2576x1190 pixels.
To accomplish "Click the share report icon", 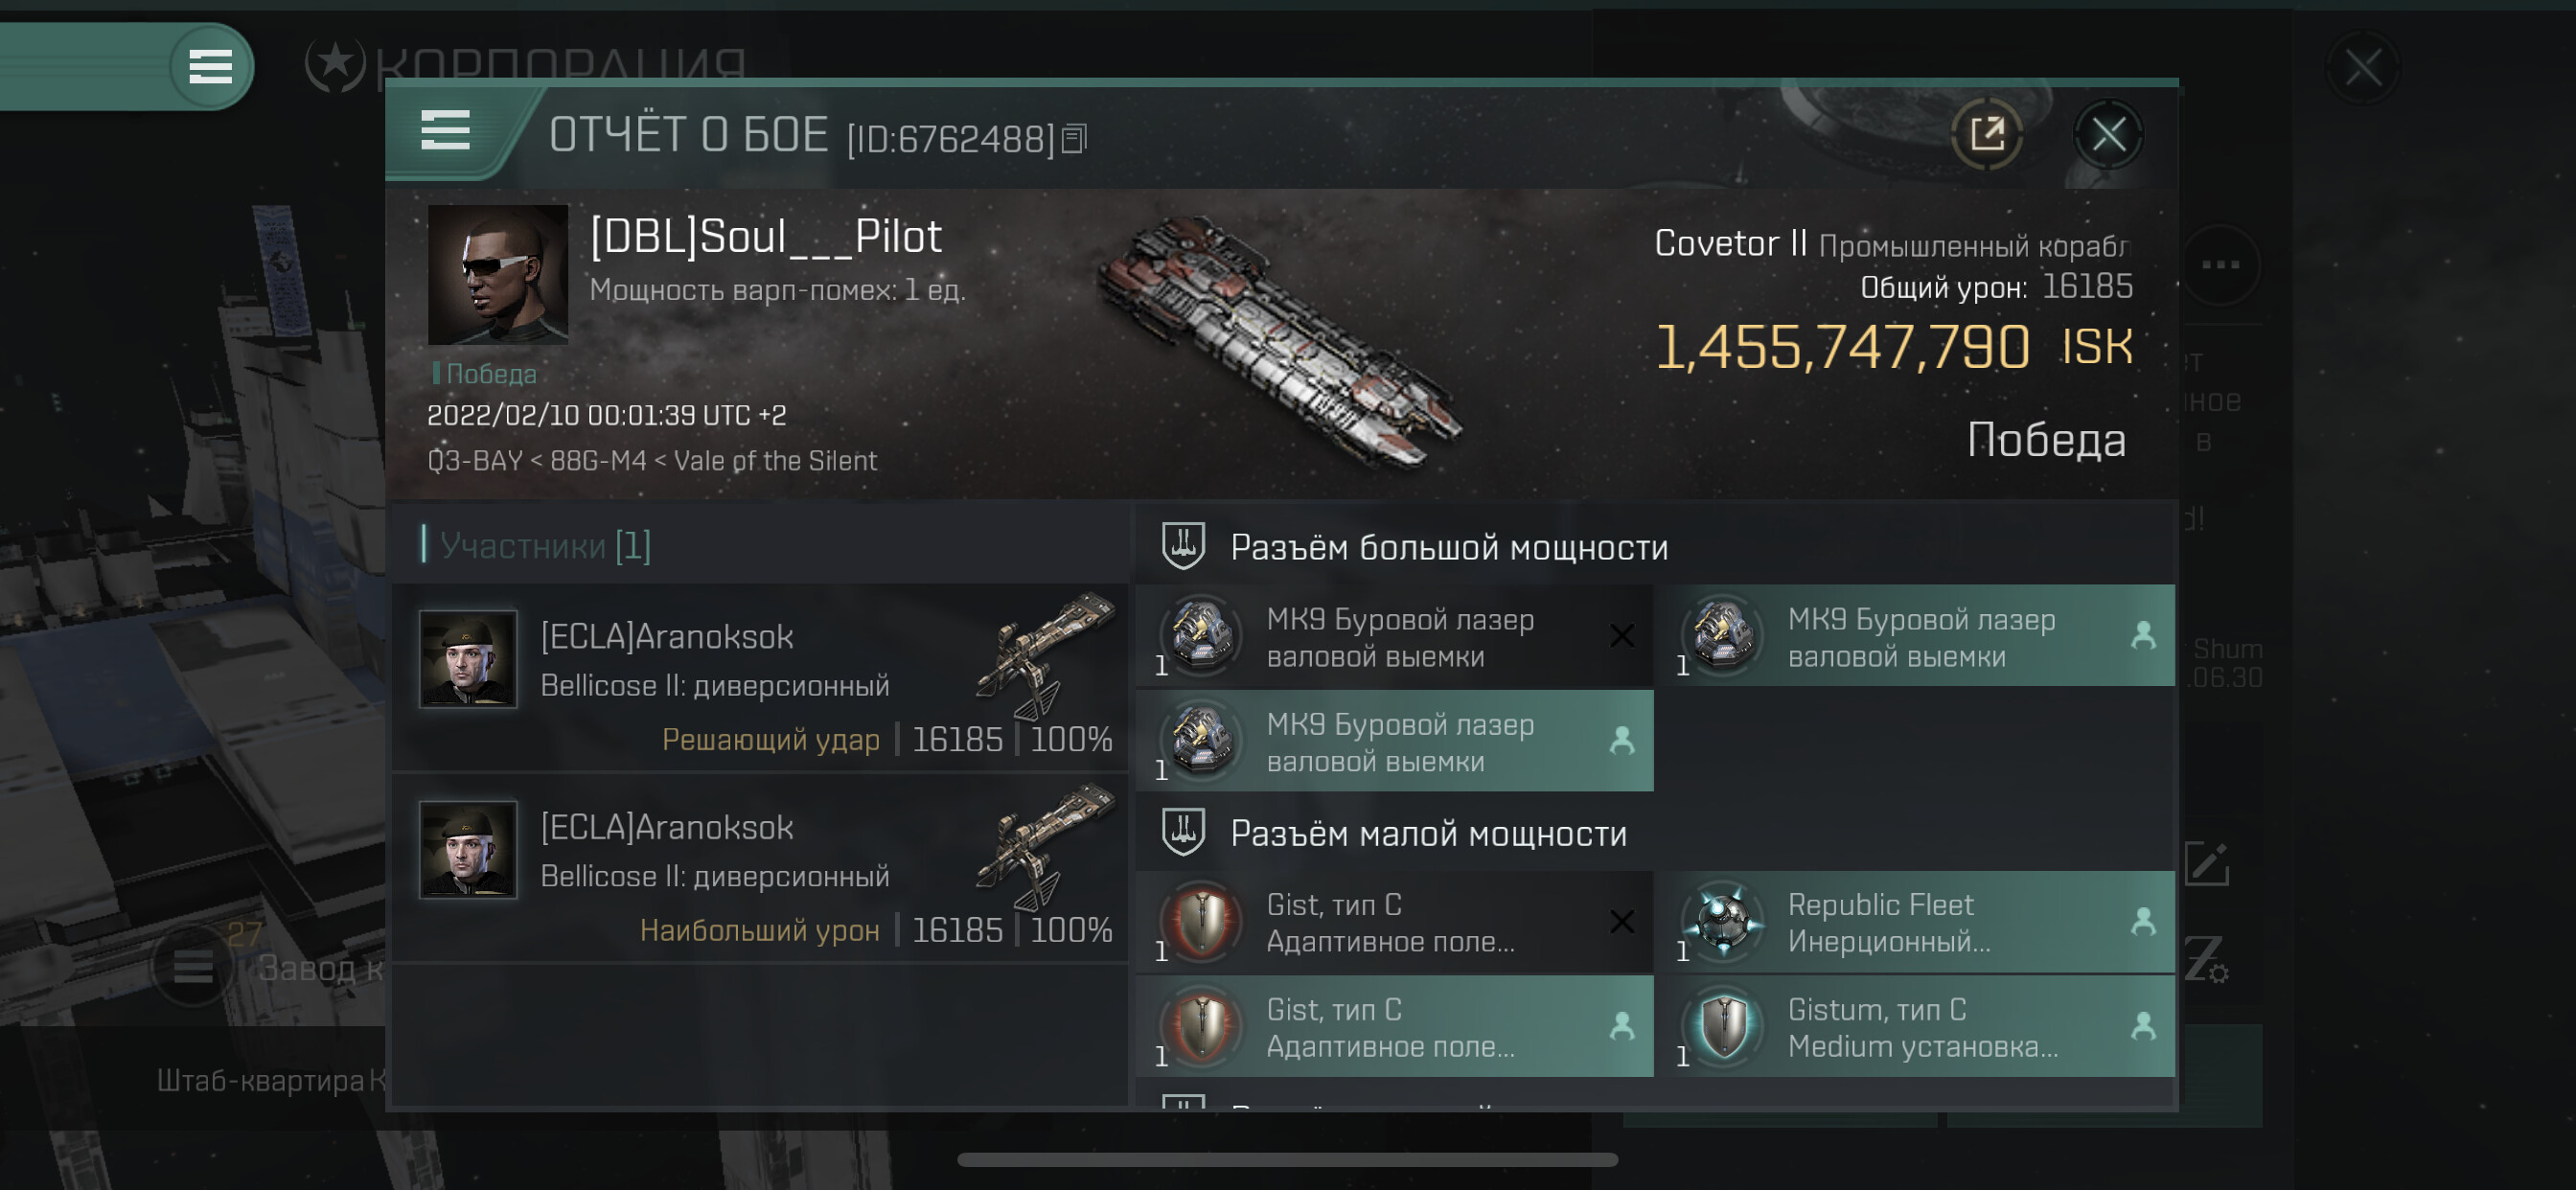I will (x=1986, y=134).
